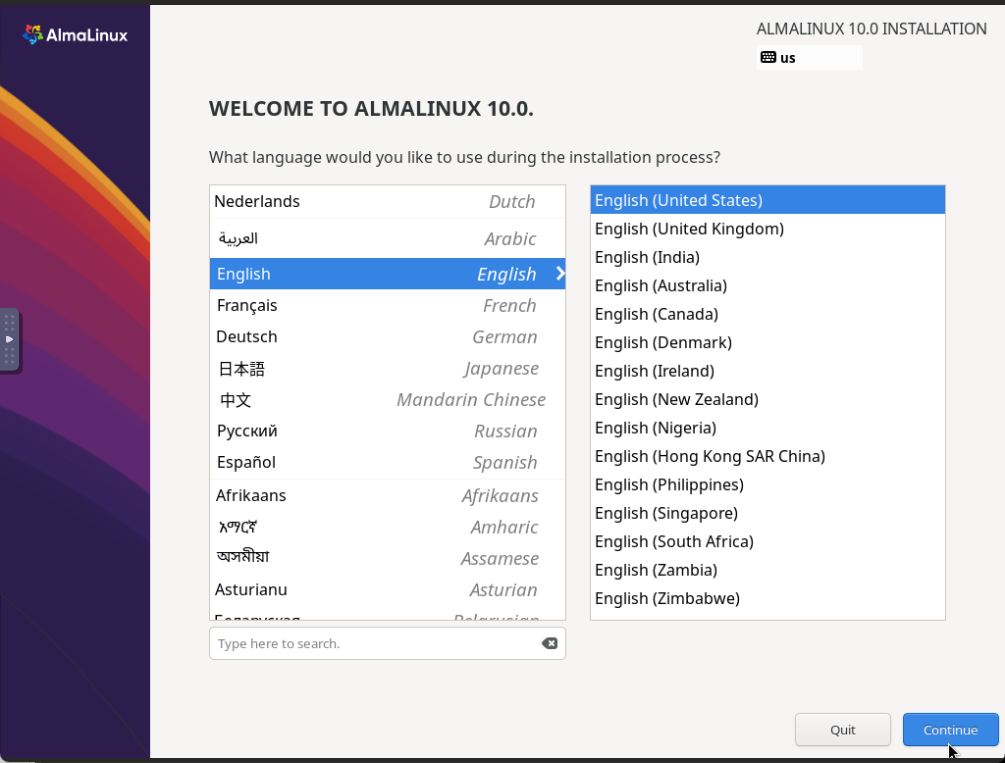
Task: Click the language search input field
Action: (387, 643)
